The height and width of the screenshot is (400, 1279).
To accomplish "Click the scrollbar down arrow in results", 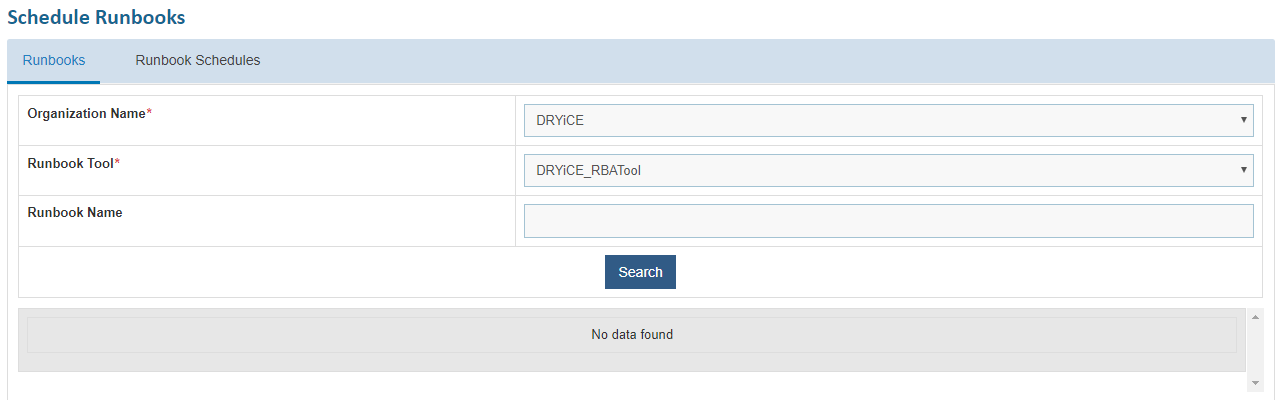I will coord(1255,384).
